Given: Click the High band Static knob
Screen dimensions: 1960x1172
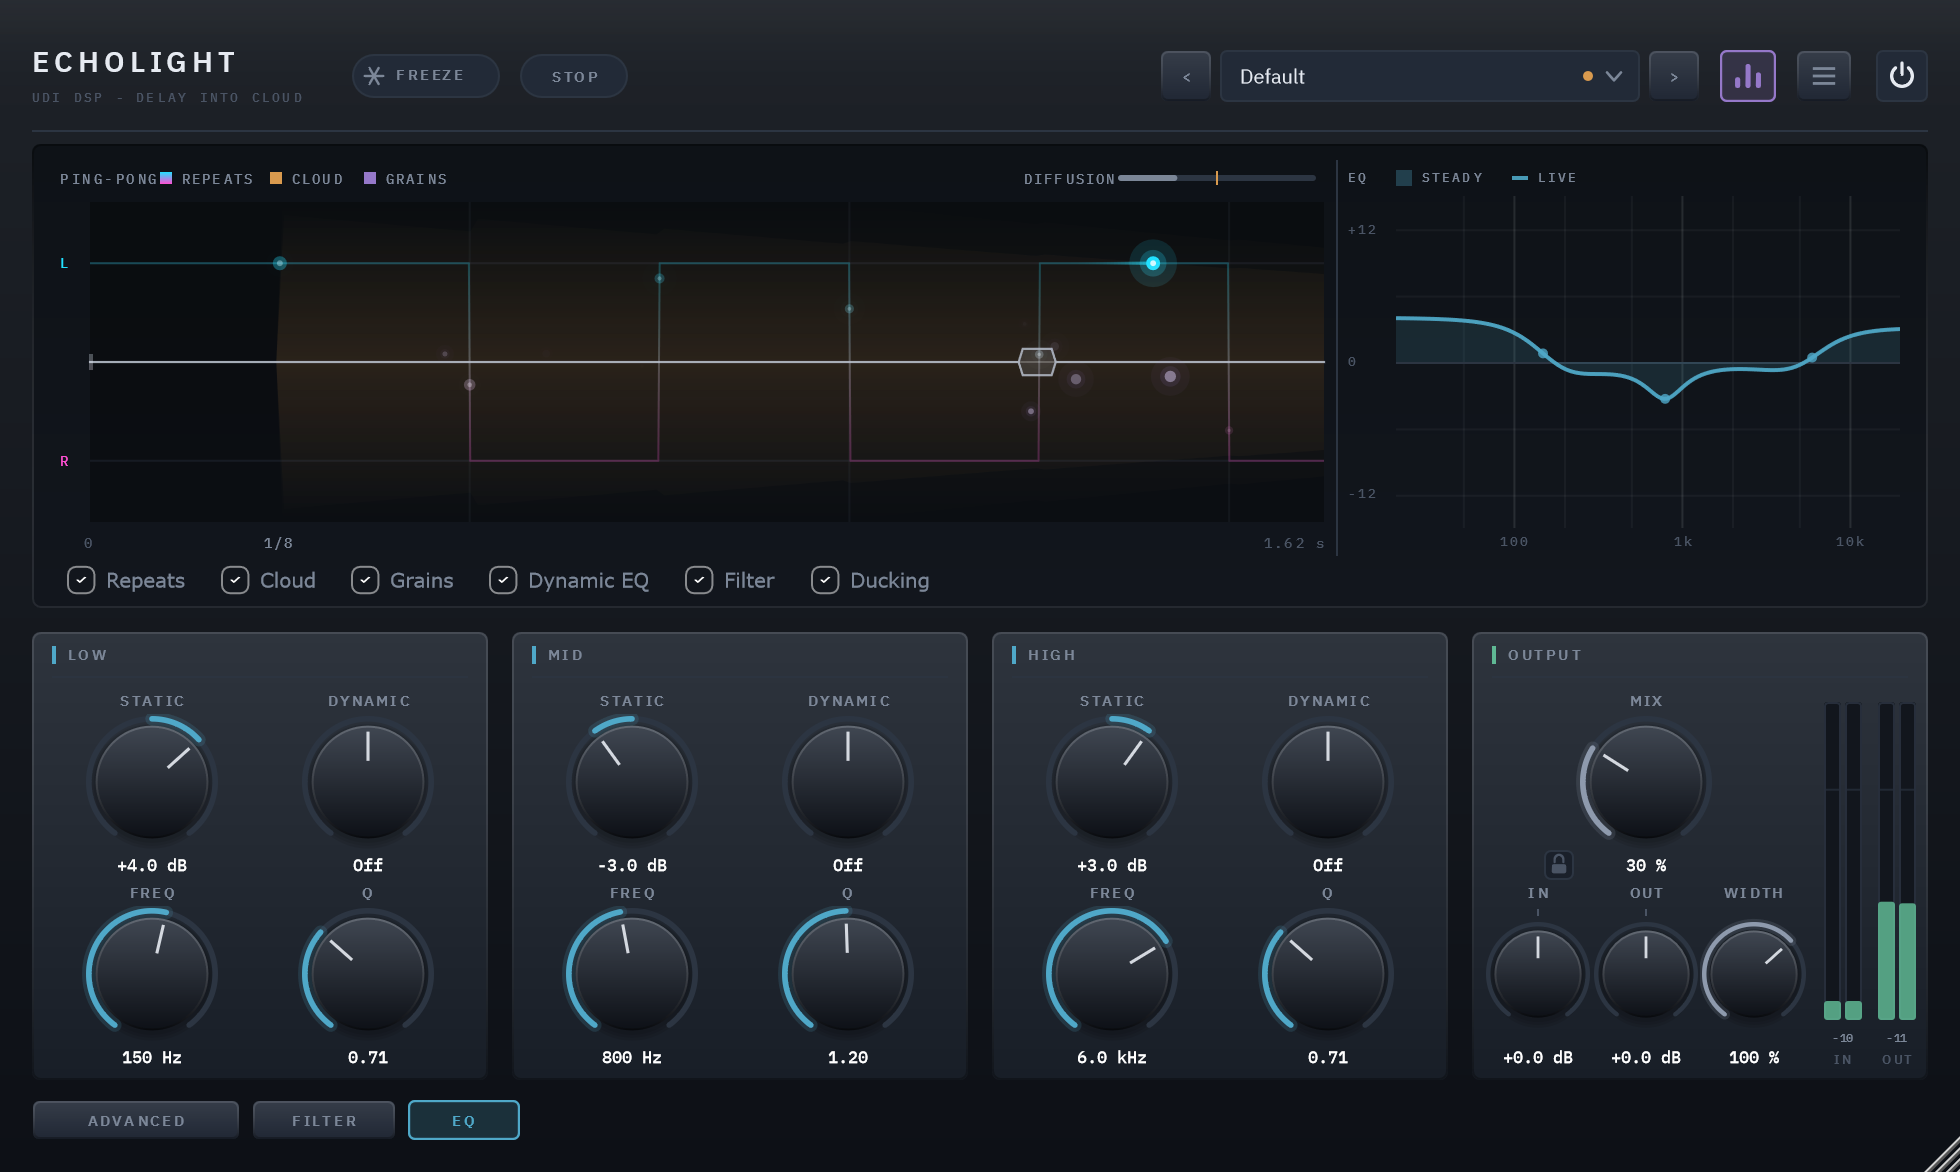Looking at the screenshot, I should 1112,781.
